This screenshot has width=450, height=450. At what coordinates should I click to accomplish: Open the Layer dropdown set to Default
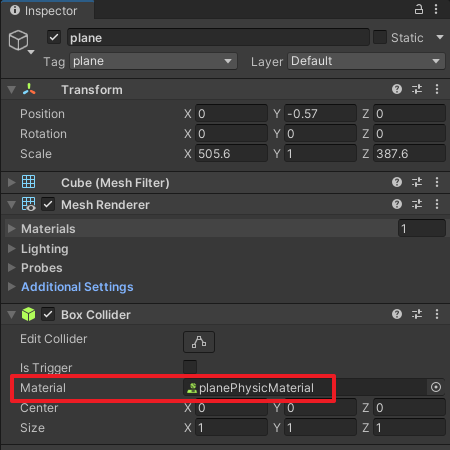366,61
